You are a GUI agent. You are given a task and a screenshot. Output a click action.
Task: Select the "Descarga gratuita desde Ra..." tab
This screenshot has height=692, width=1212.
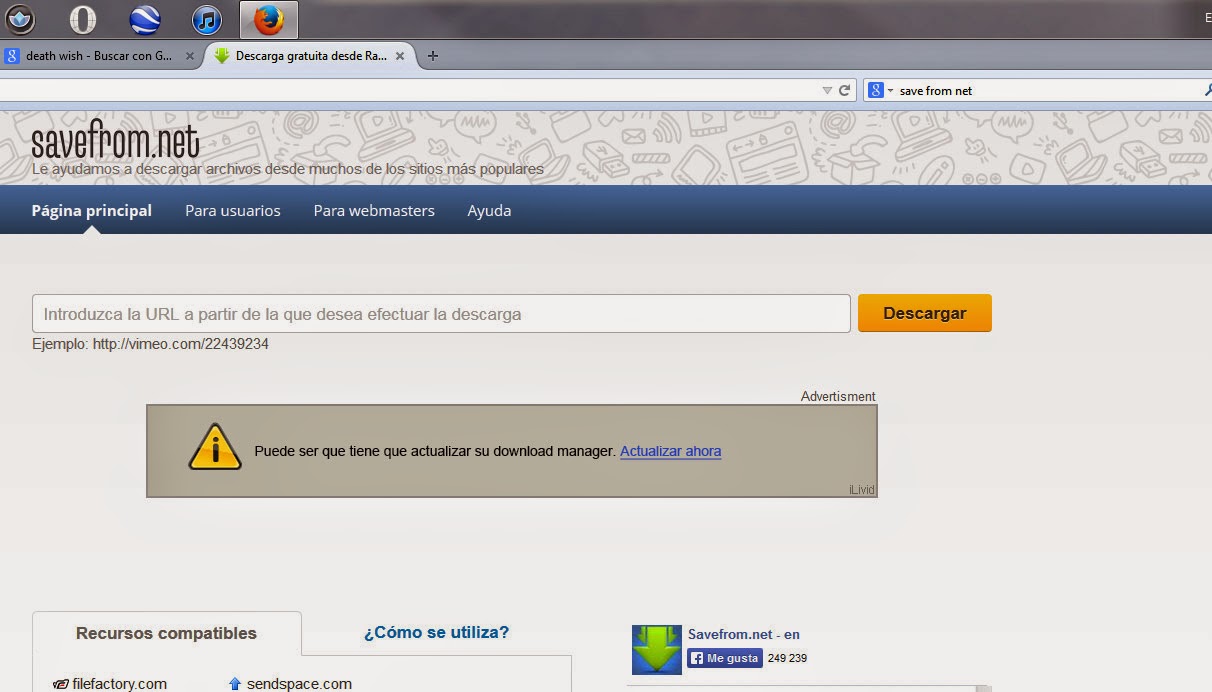(311, 56)
